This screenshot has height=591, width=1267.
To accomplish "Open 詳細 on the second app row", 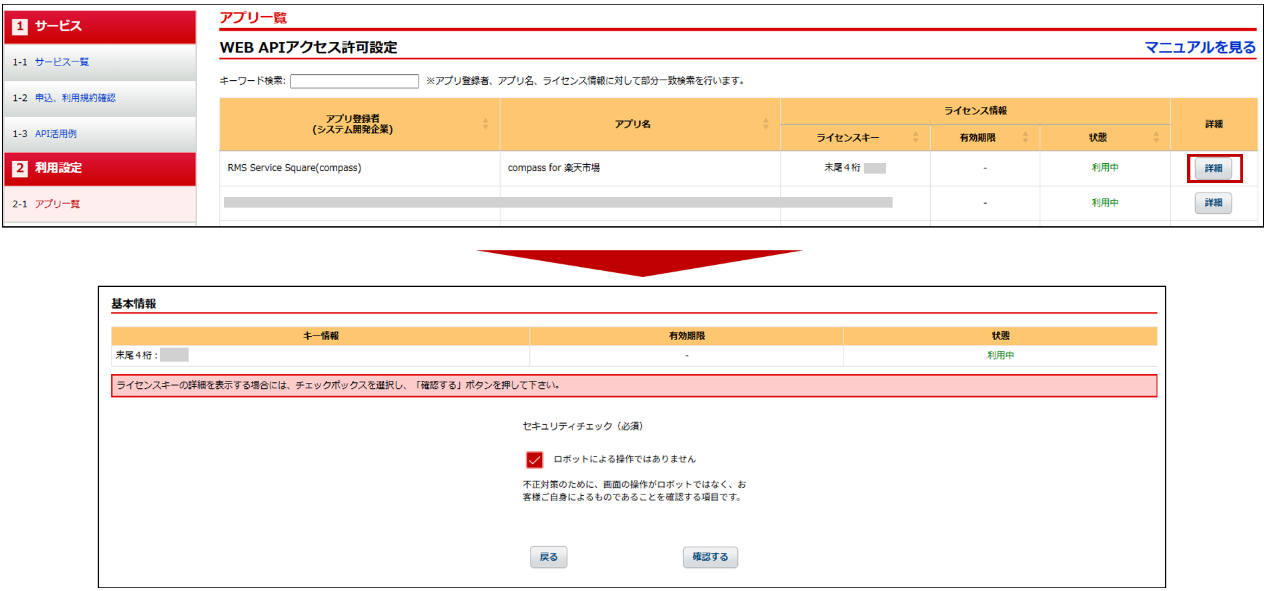I will point(1213,203).
